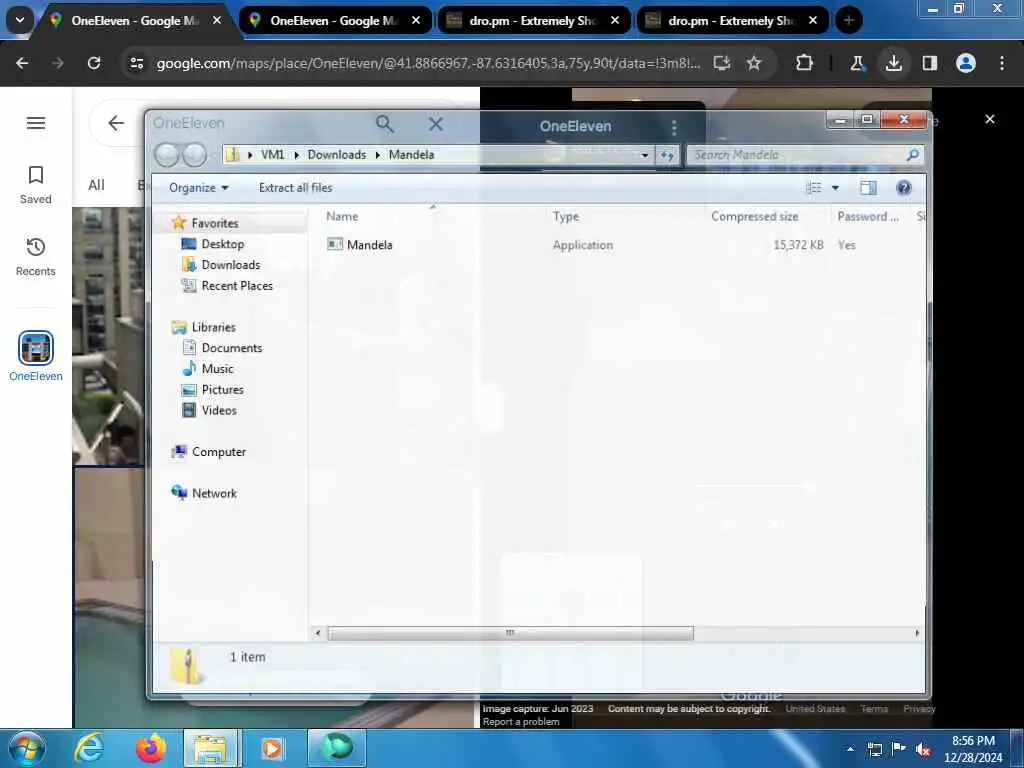Click Mandela in the breadcrumb path
The height and width of the screenshot is (768, 1024).
[x=411, y=155]
